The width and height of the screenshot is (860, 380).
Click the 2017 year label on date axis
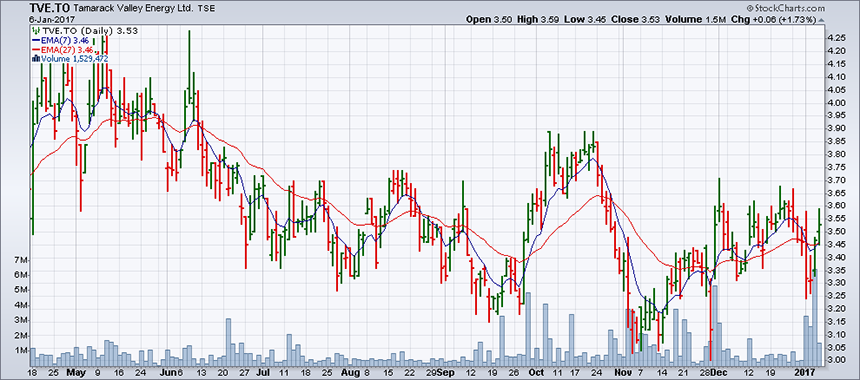[804, 372]
